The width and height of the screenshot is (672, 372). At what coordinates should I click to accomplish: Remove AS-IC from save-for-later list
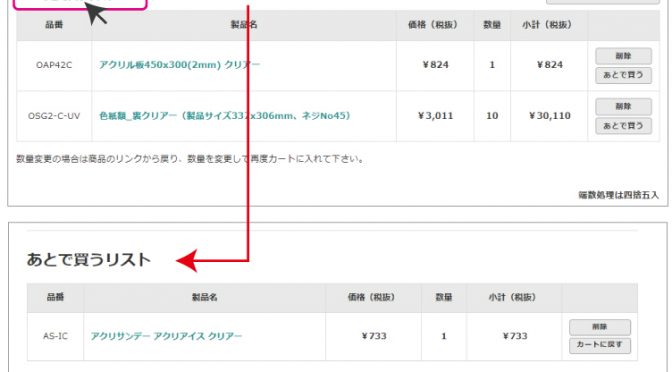(x=600, y=327)
